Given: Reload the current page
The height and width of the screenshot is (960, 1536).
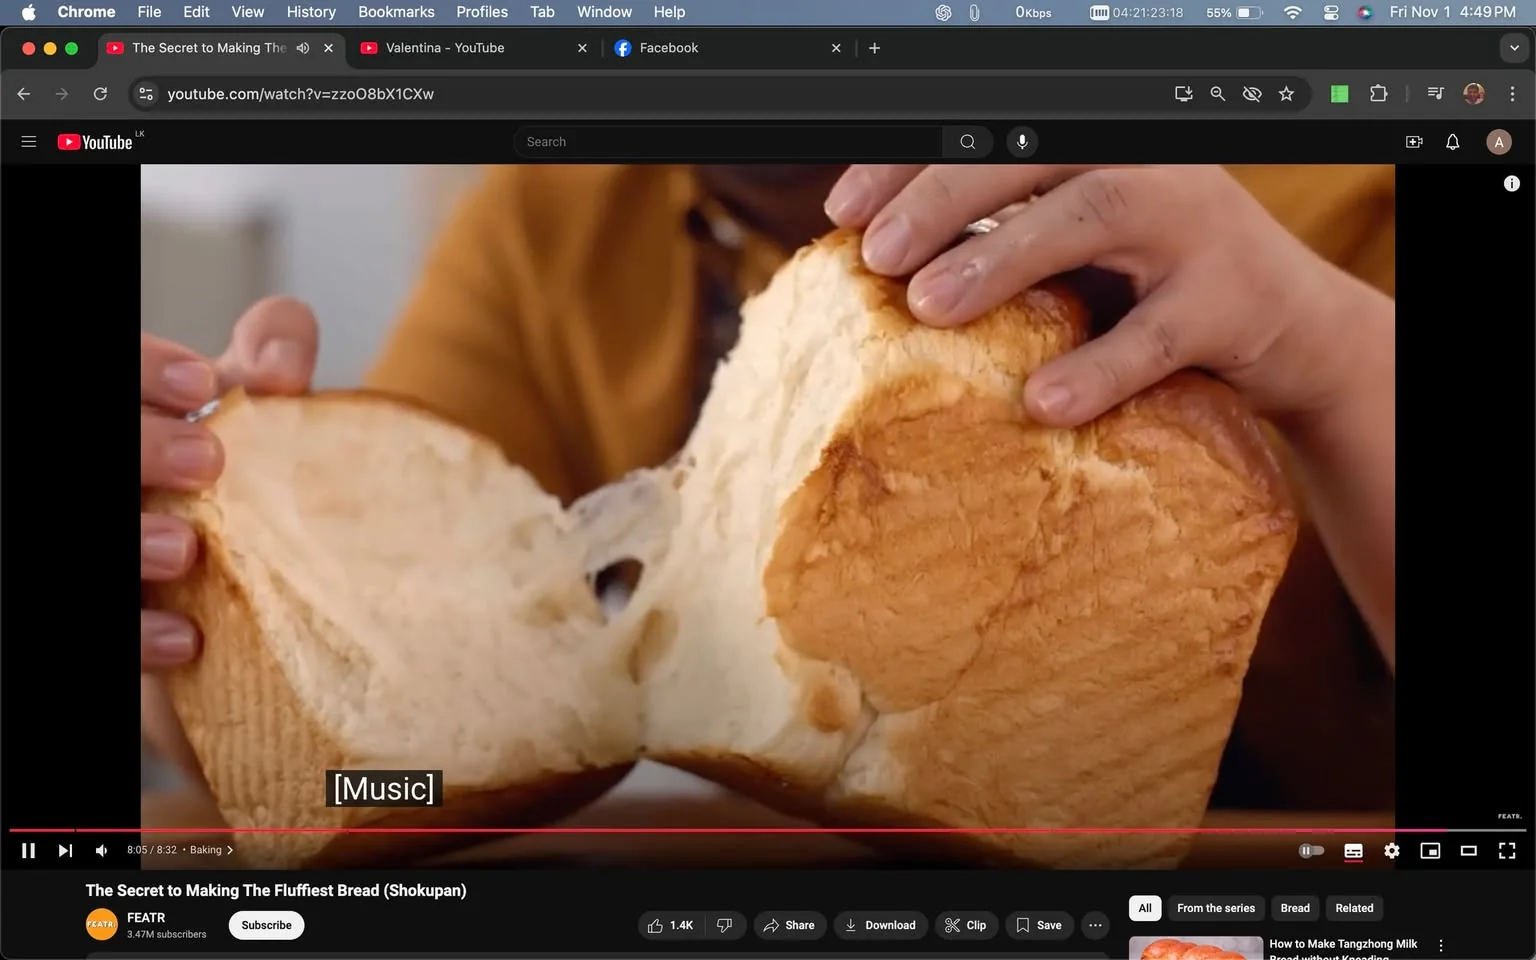Looking at the screenshot, I should (100, 94).
